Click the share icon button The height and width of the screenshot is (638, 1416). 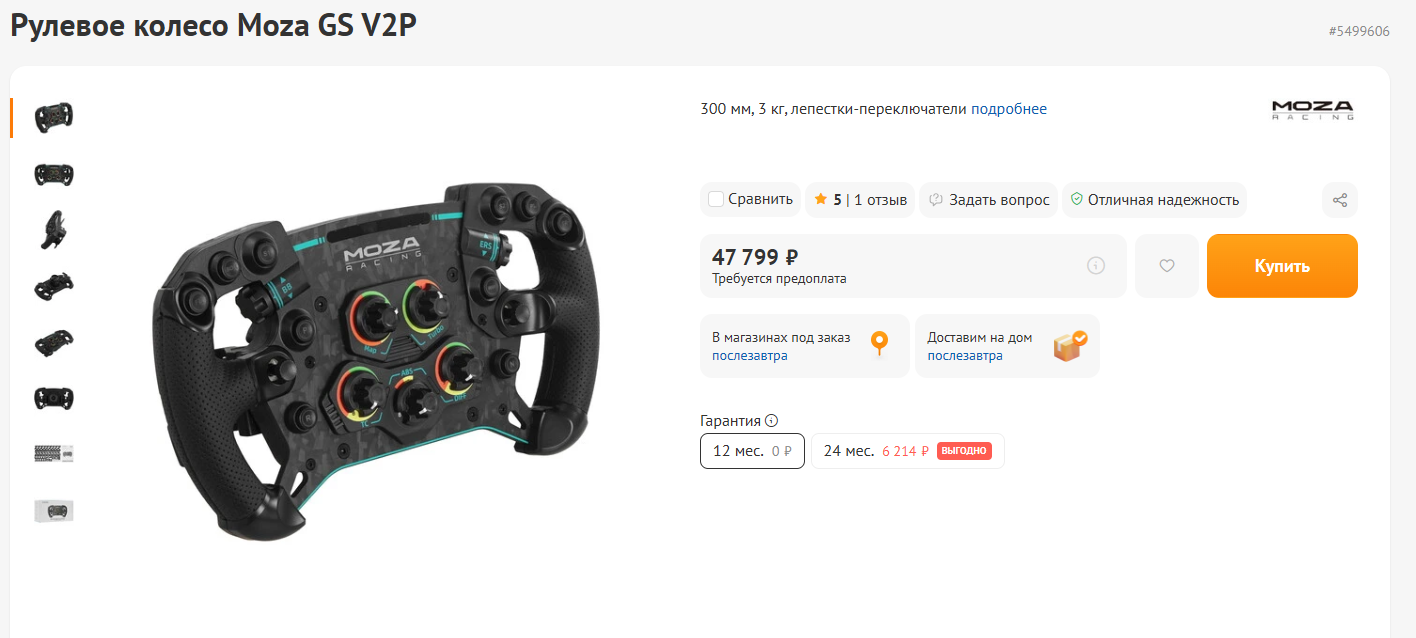pos(1340,199)
